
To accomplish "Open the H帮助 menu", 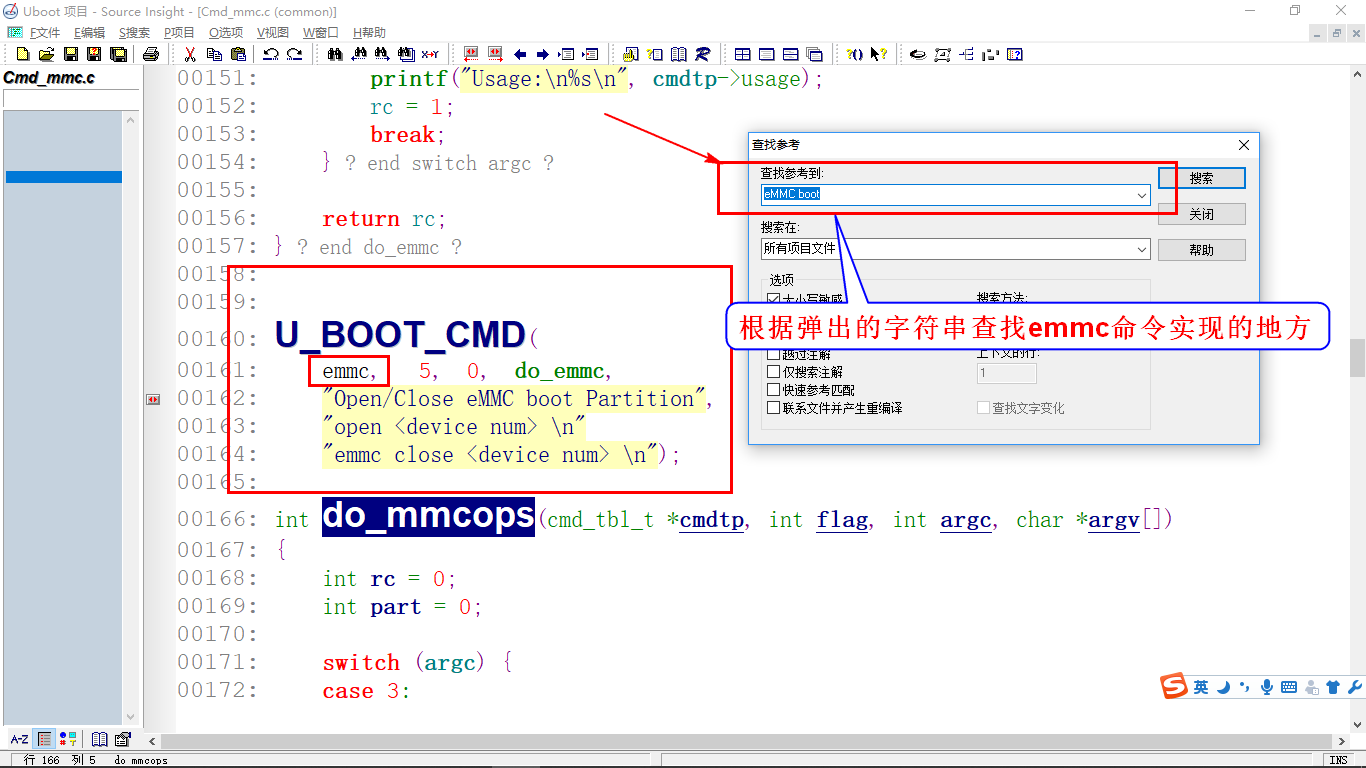I will (x=368, y=32).
